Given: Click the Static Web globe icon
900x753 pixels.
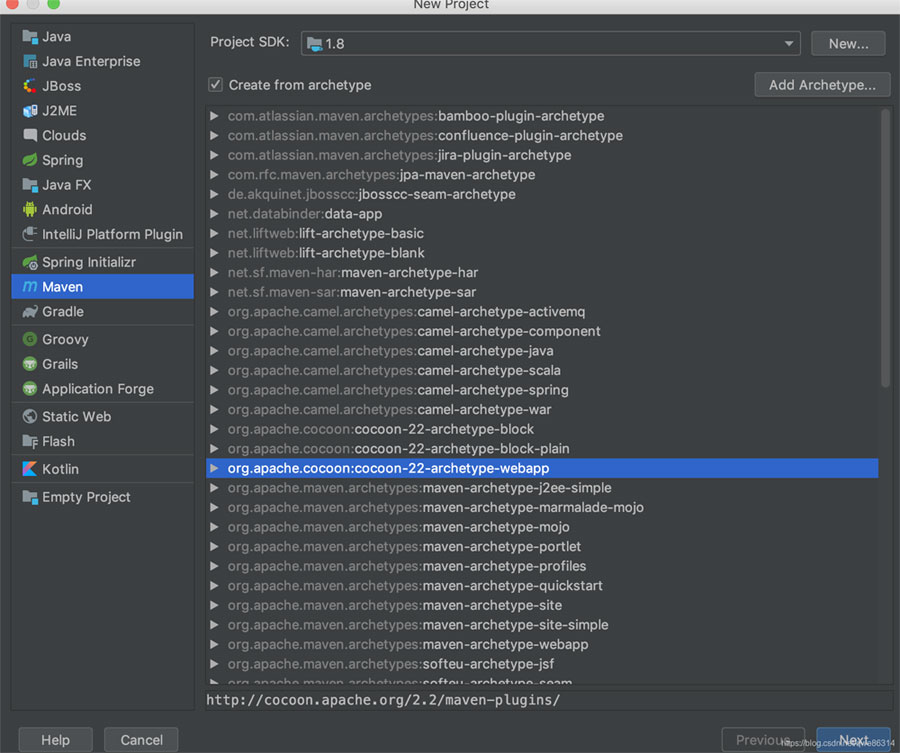Looking at the screenshot, I should [x=30, y=417].
